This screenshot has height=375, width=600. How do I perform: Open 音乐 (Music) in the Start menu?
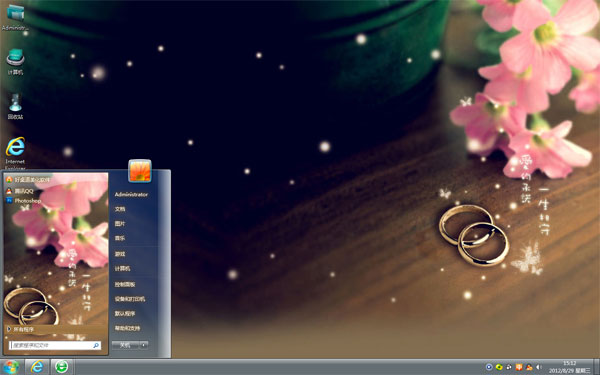coord(120,238)
